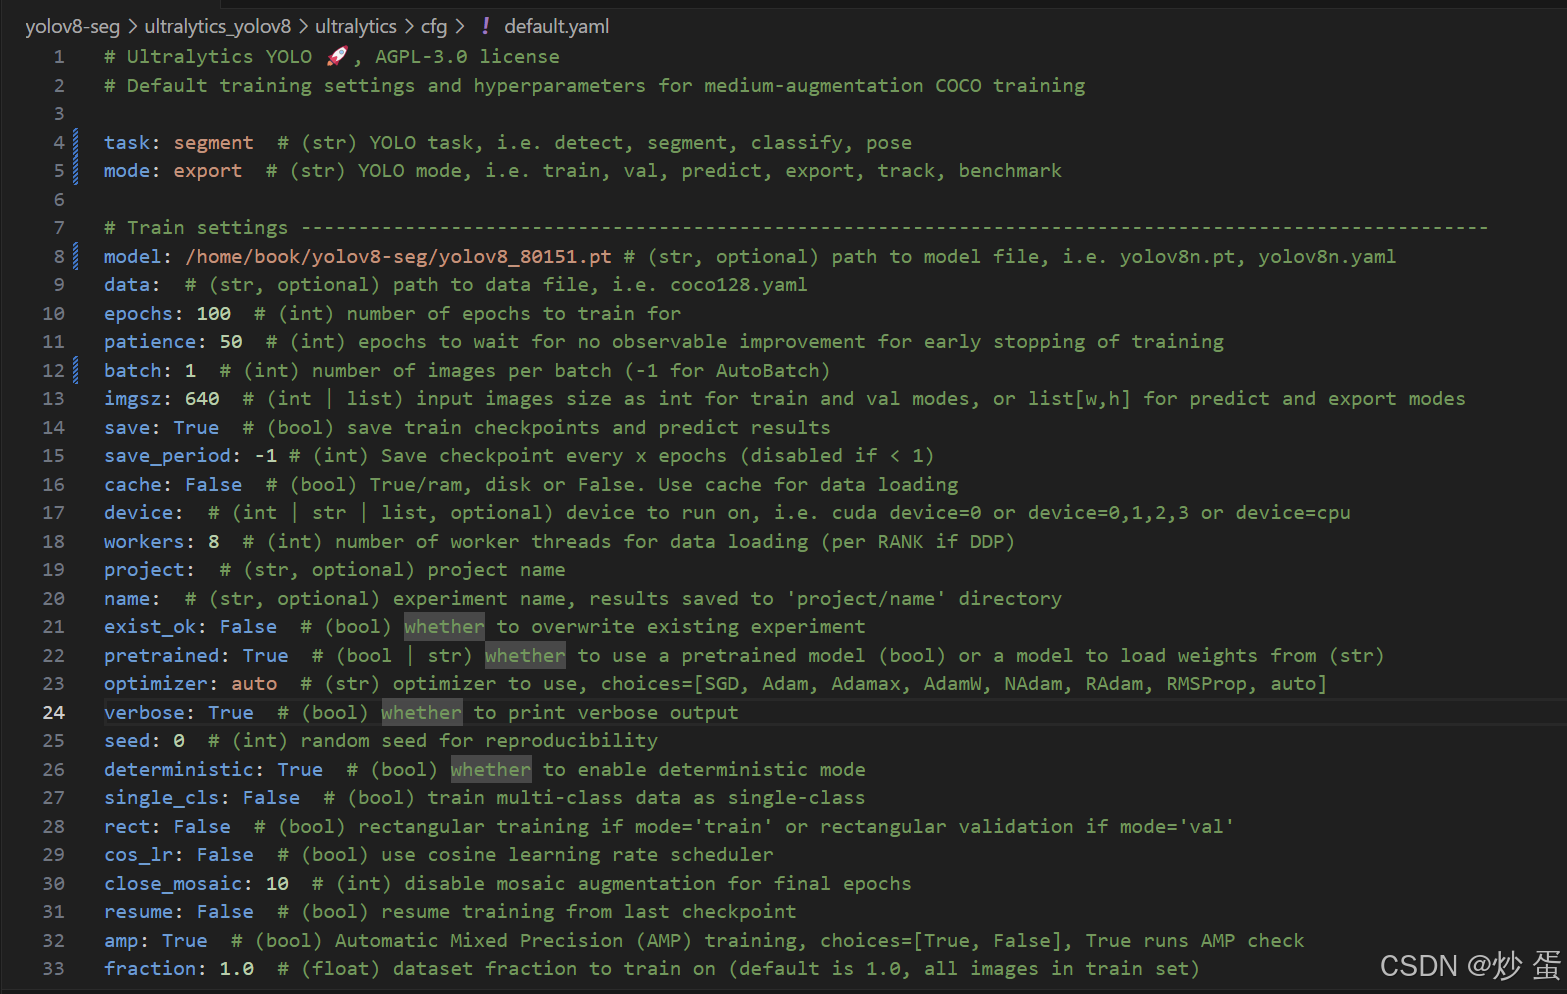Click the cos_lr value False
The image size is (1567, 994).
(226, 855)
